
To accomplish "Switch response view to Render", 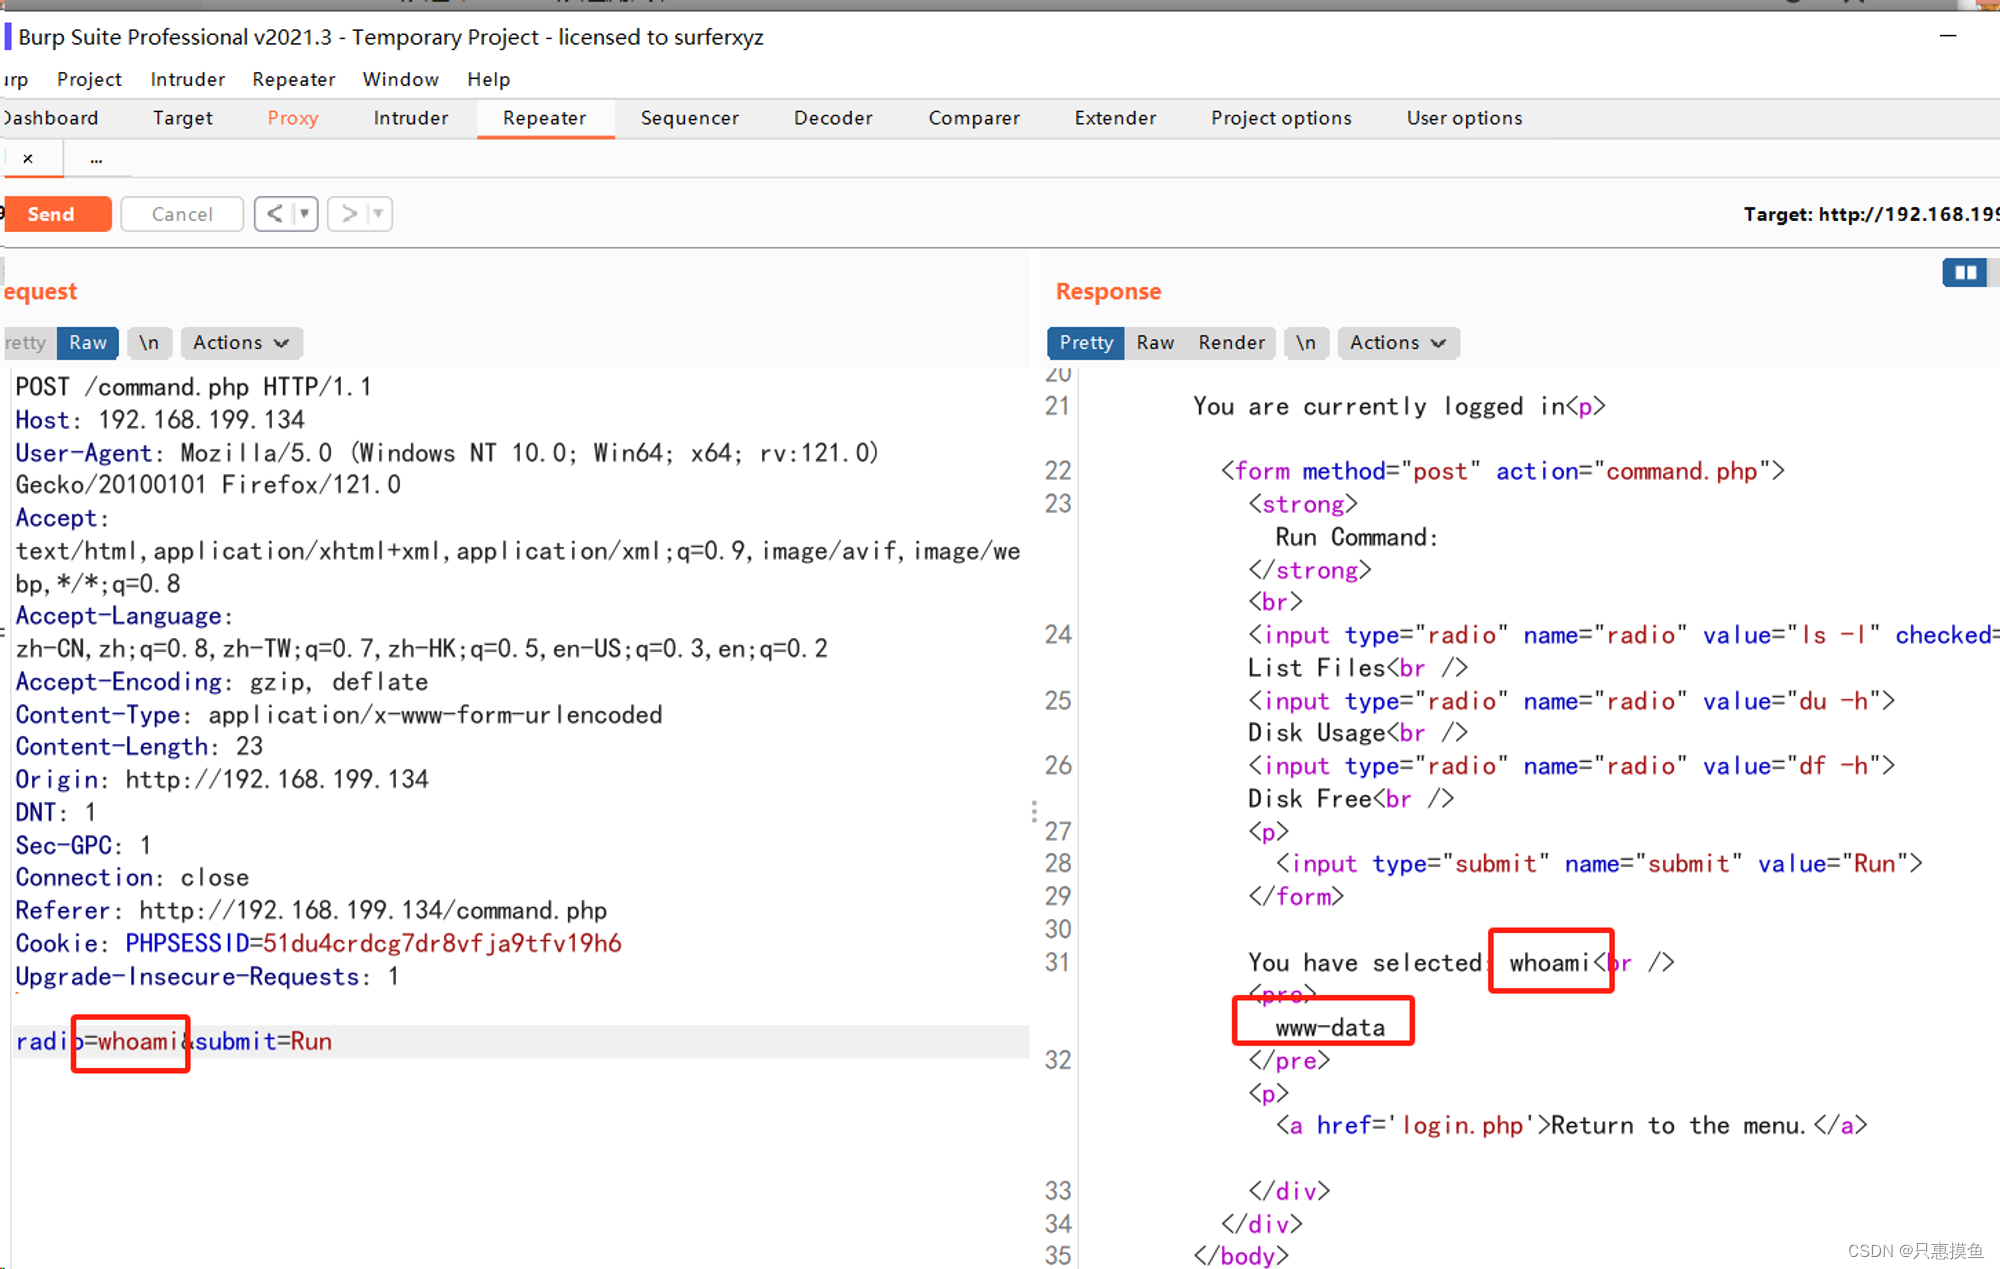I will point(1232,343).
